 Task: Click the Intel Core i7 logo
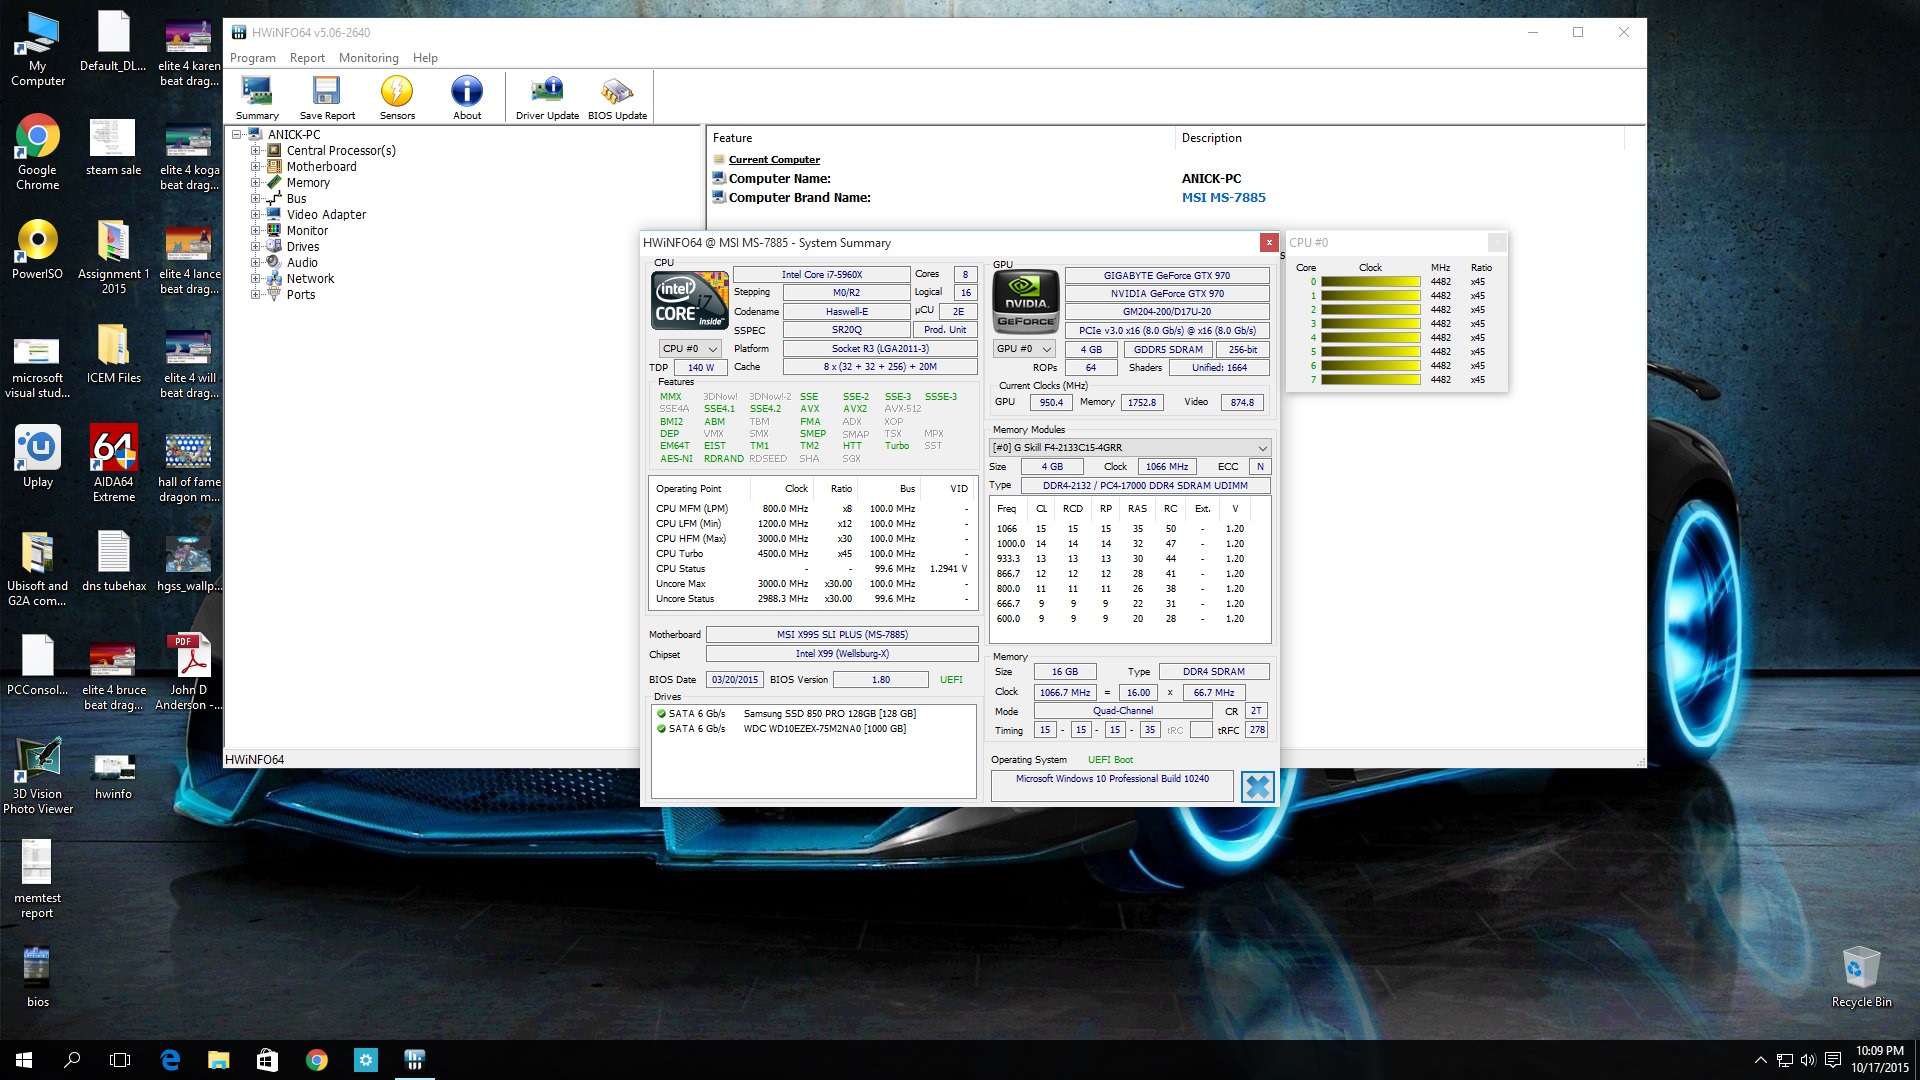(x=690, y=300)
